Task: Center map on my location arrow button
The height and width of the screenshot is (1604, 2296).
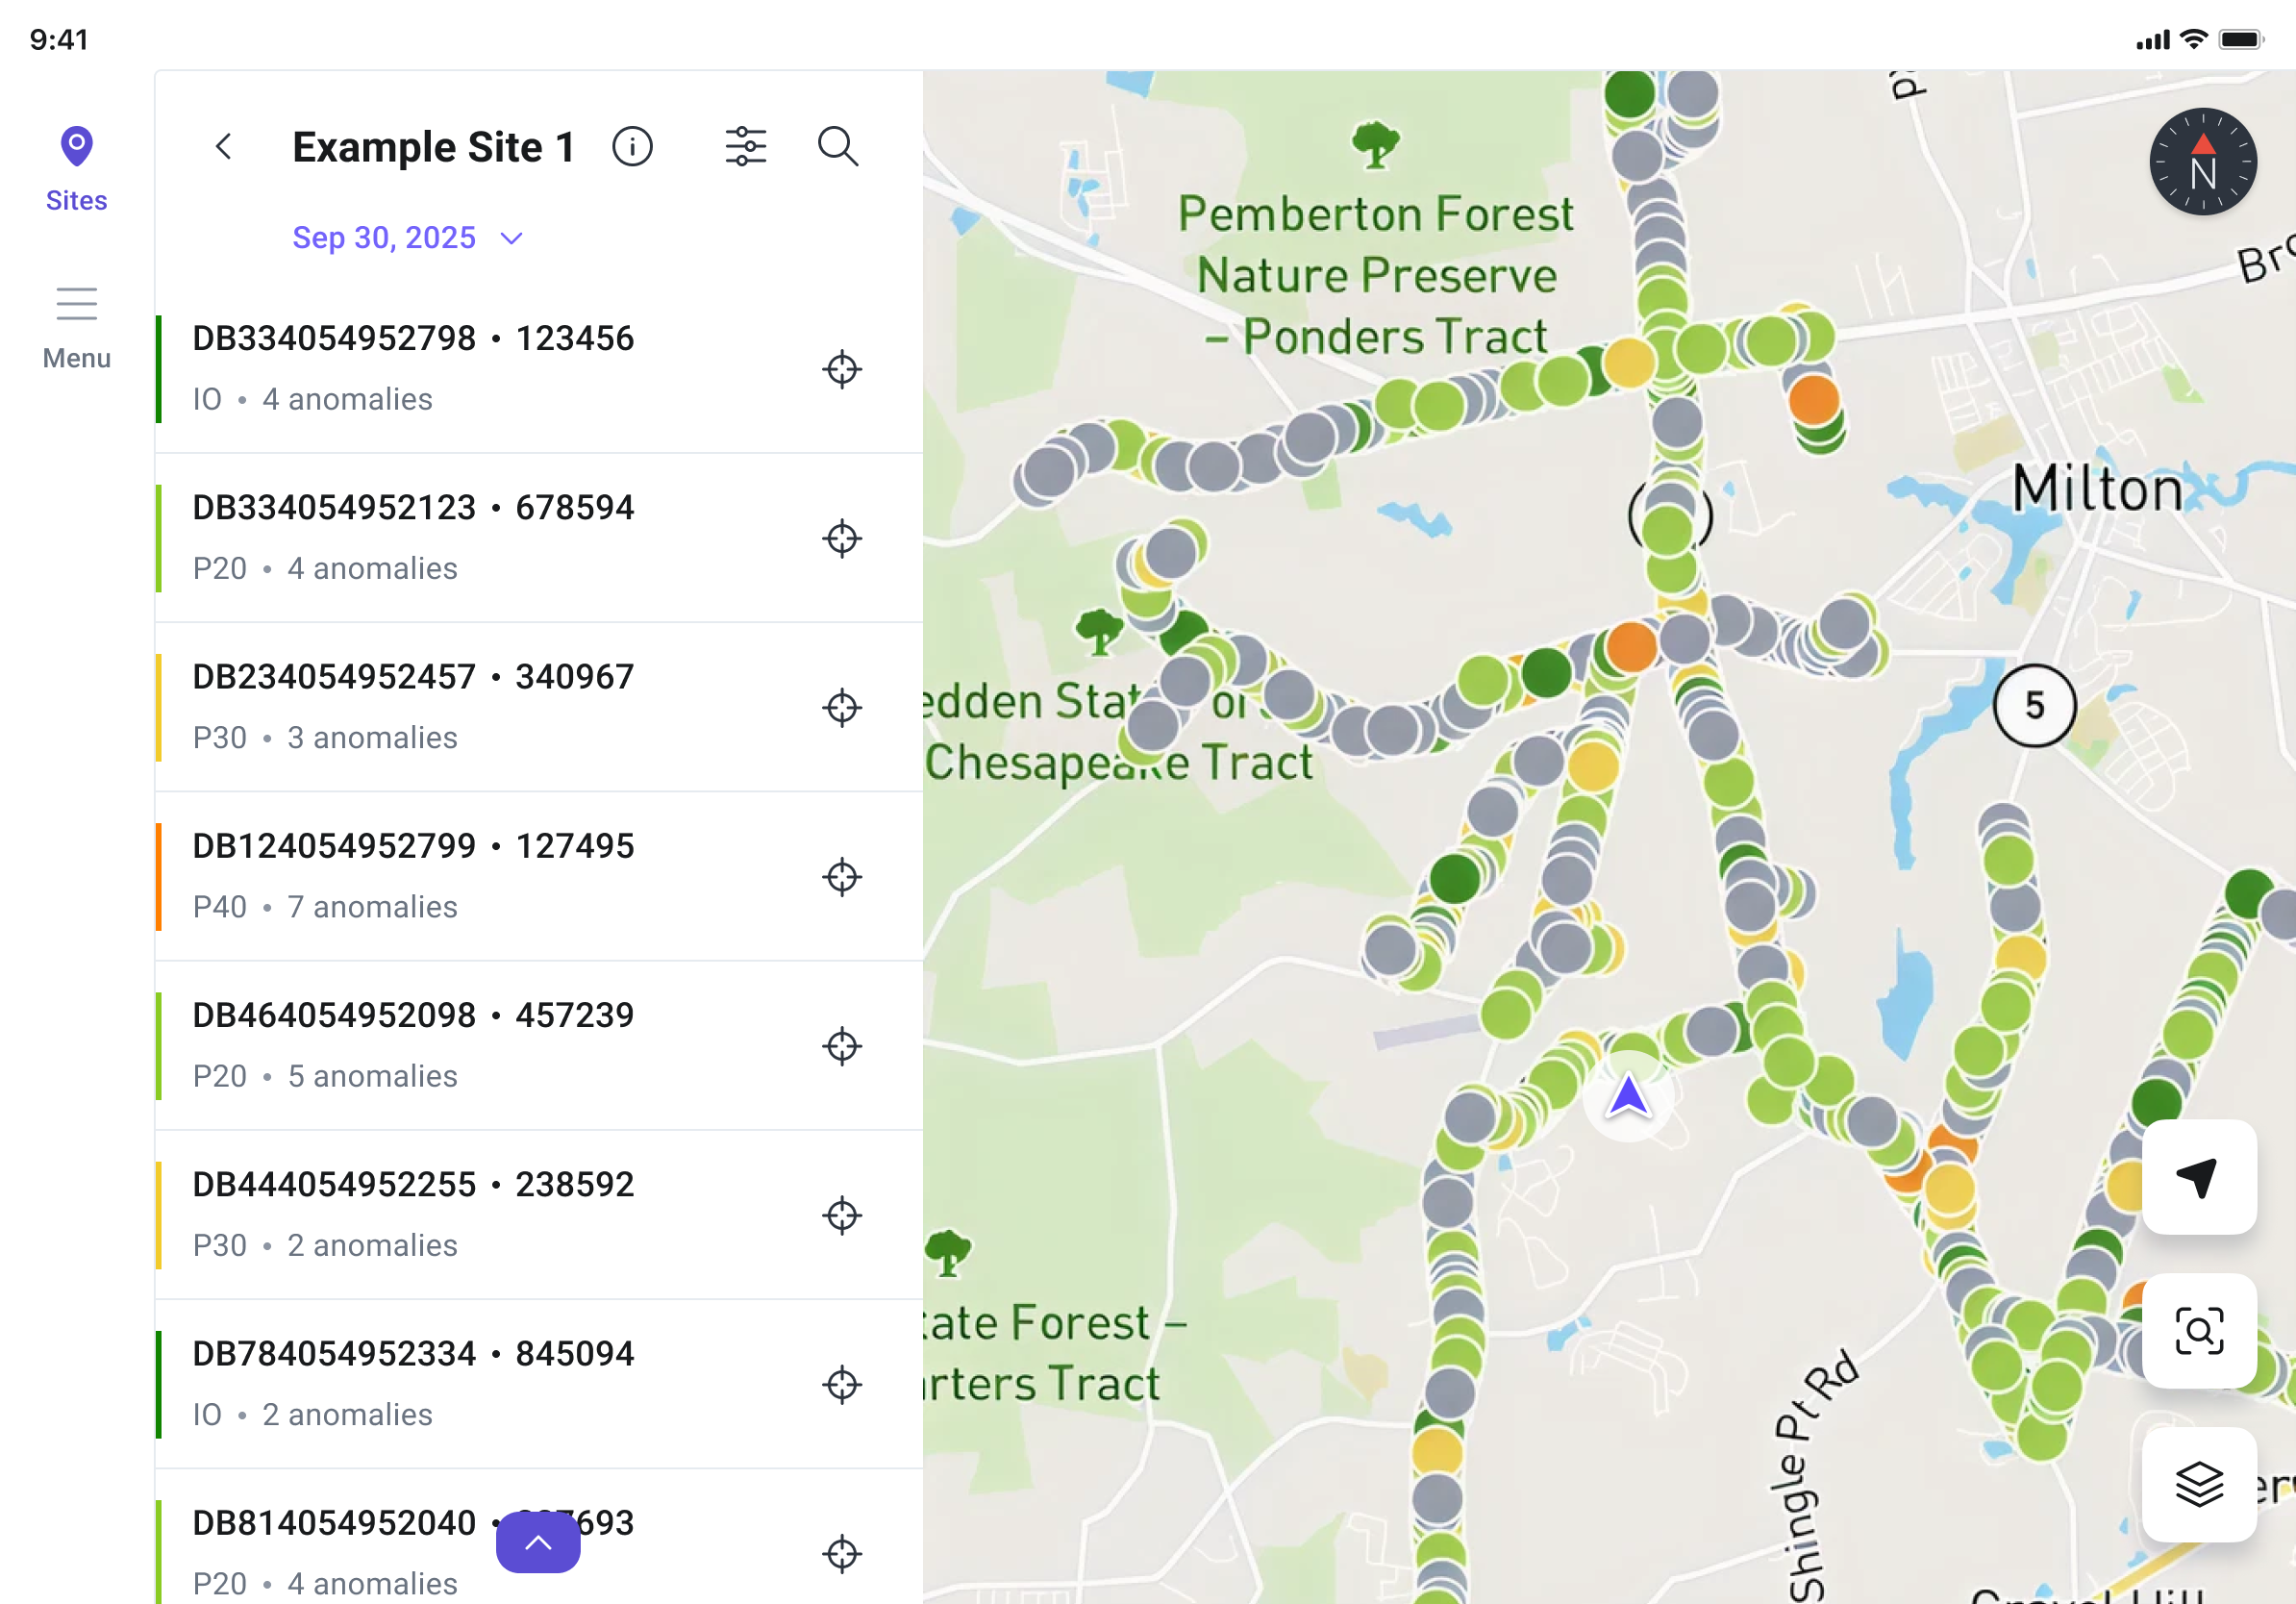Action: 2198,1177
